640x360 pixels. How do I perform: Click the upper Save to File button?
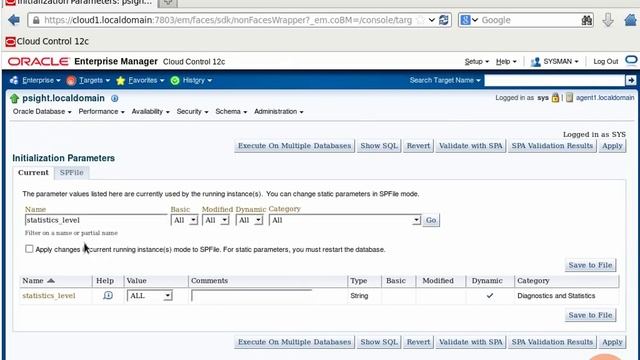click(x=590, y=265)
